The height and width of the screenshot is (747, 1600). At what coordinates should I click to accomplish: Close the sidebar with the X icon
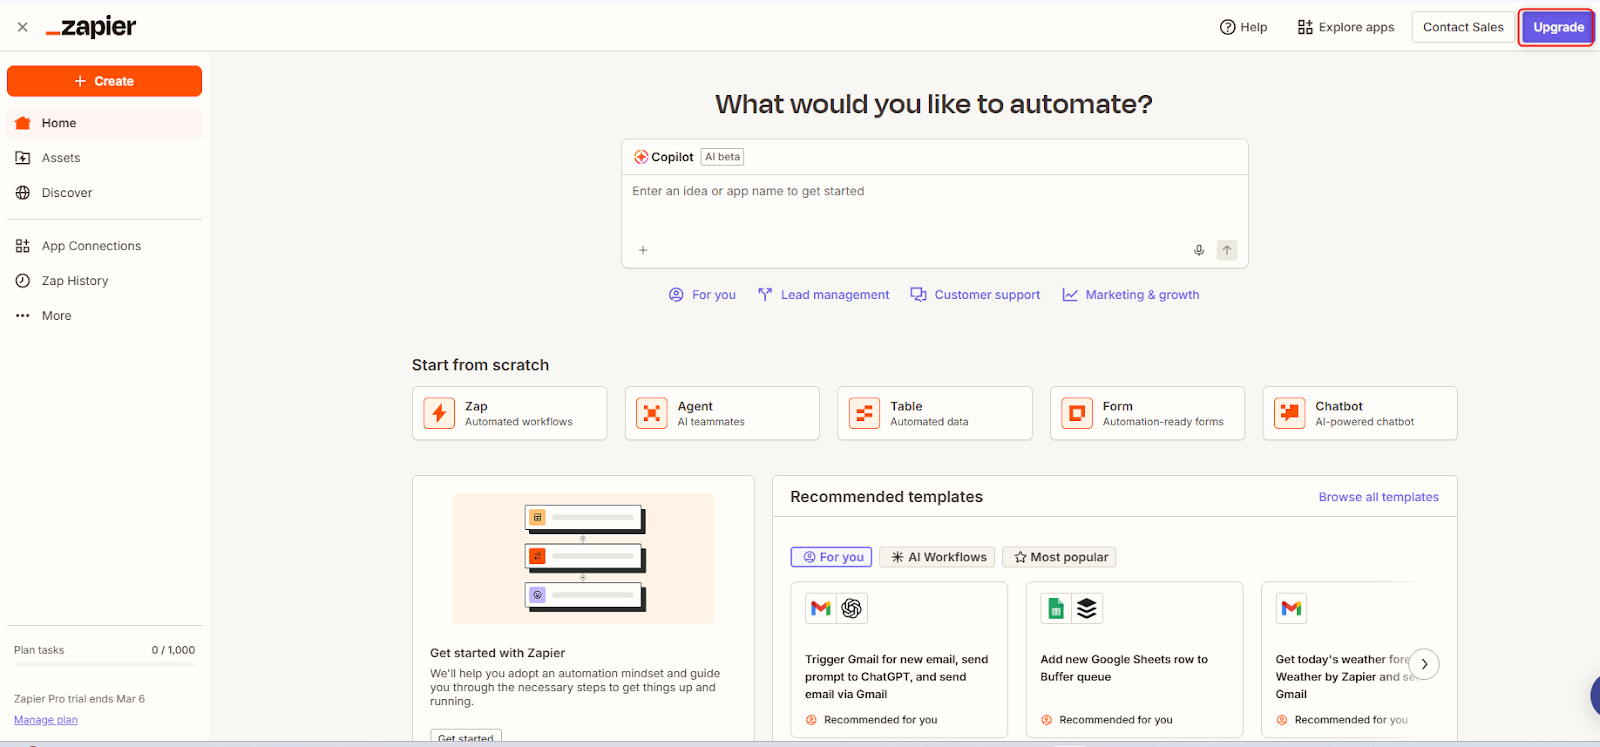click(22, 27)
